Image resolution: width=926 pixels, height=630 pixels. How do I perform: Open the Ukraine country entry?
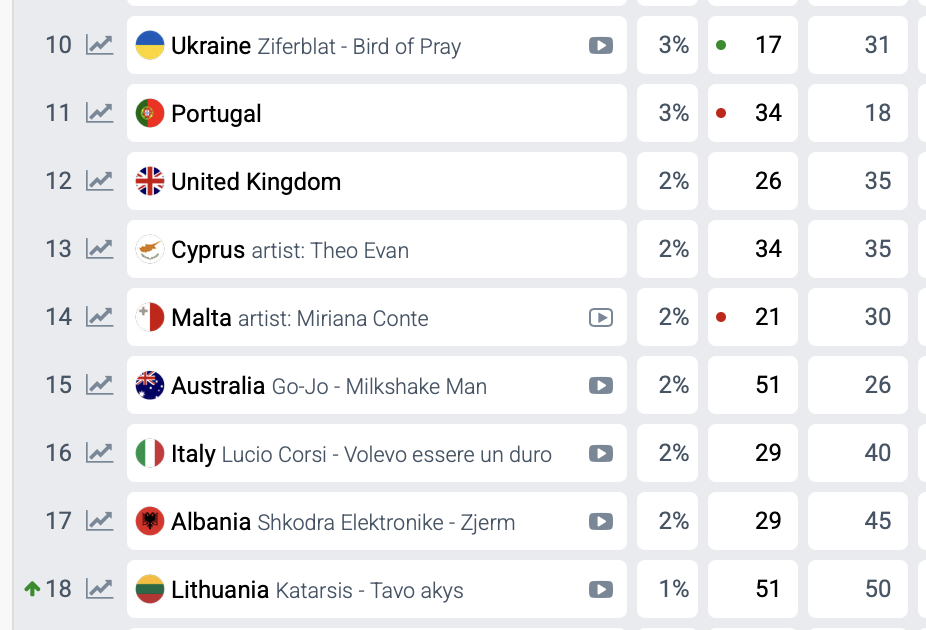coord(211,45)
